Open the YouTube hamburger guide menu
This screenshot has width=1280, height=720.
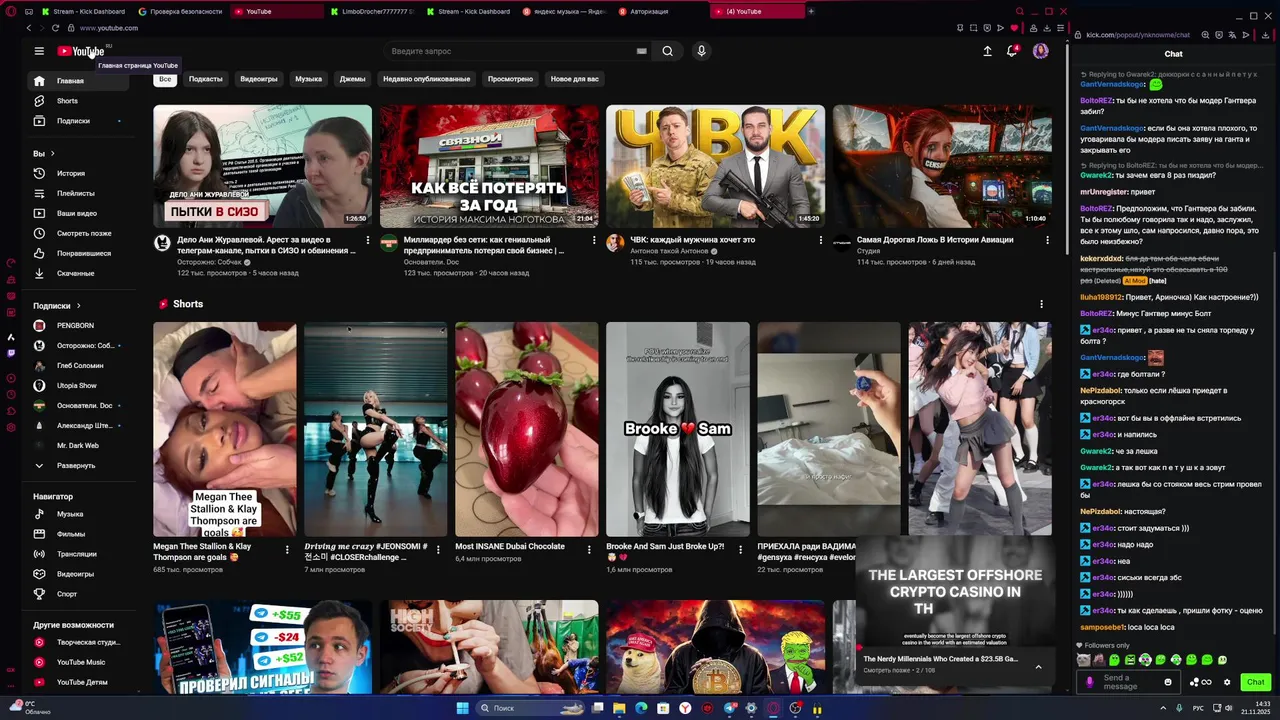coord(39,51)
